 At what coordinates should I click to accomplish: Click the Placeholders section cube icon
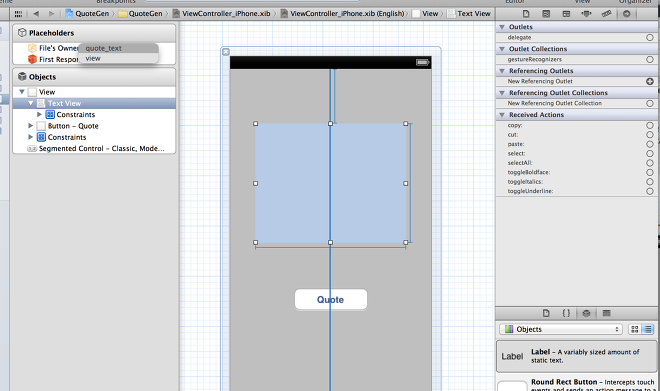22,33
